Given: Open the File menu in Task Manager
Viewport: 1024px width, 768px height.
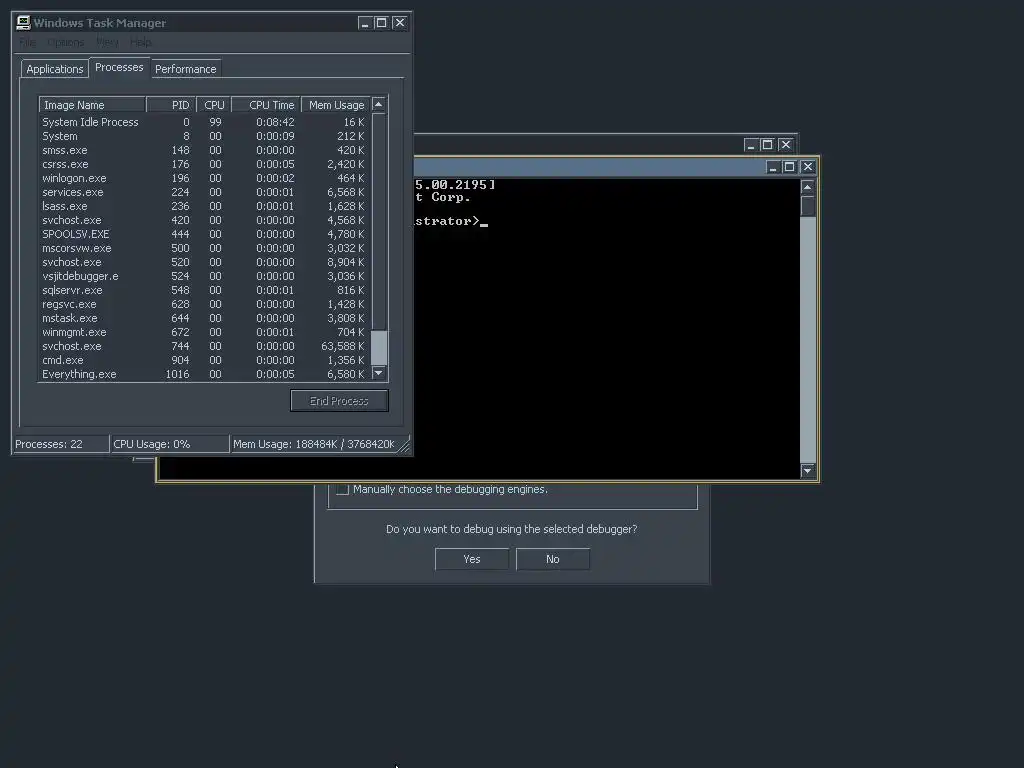Looking at the screenshot, I should (27, 42).
